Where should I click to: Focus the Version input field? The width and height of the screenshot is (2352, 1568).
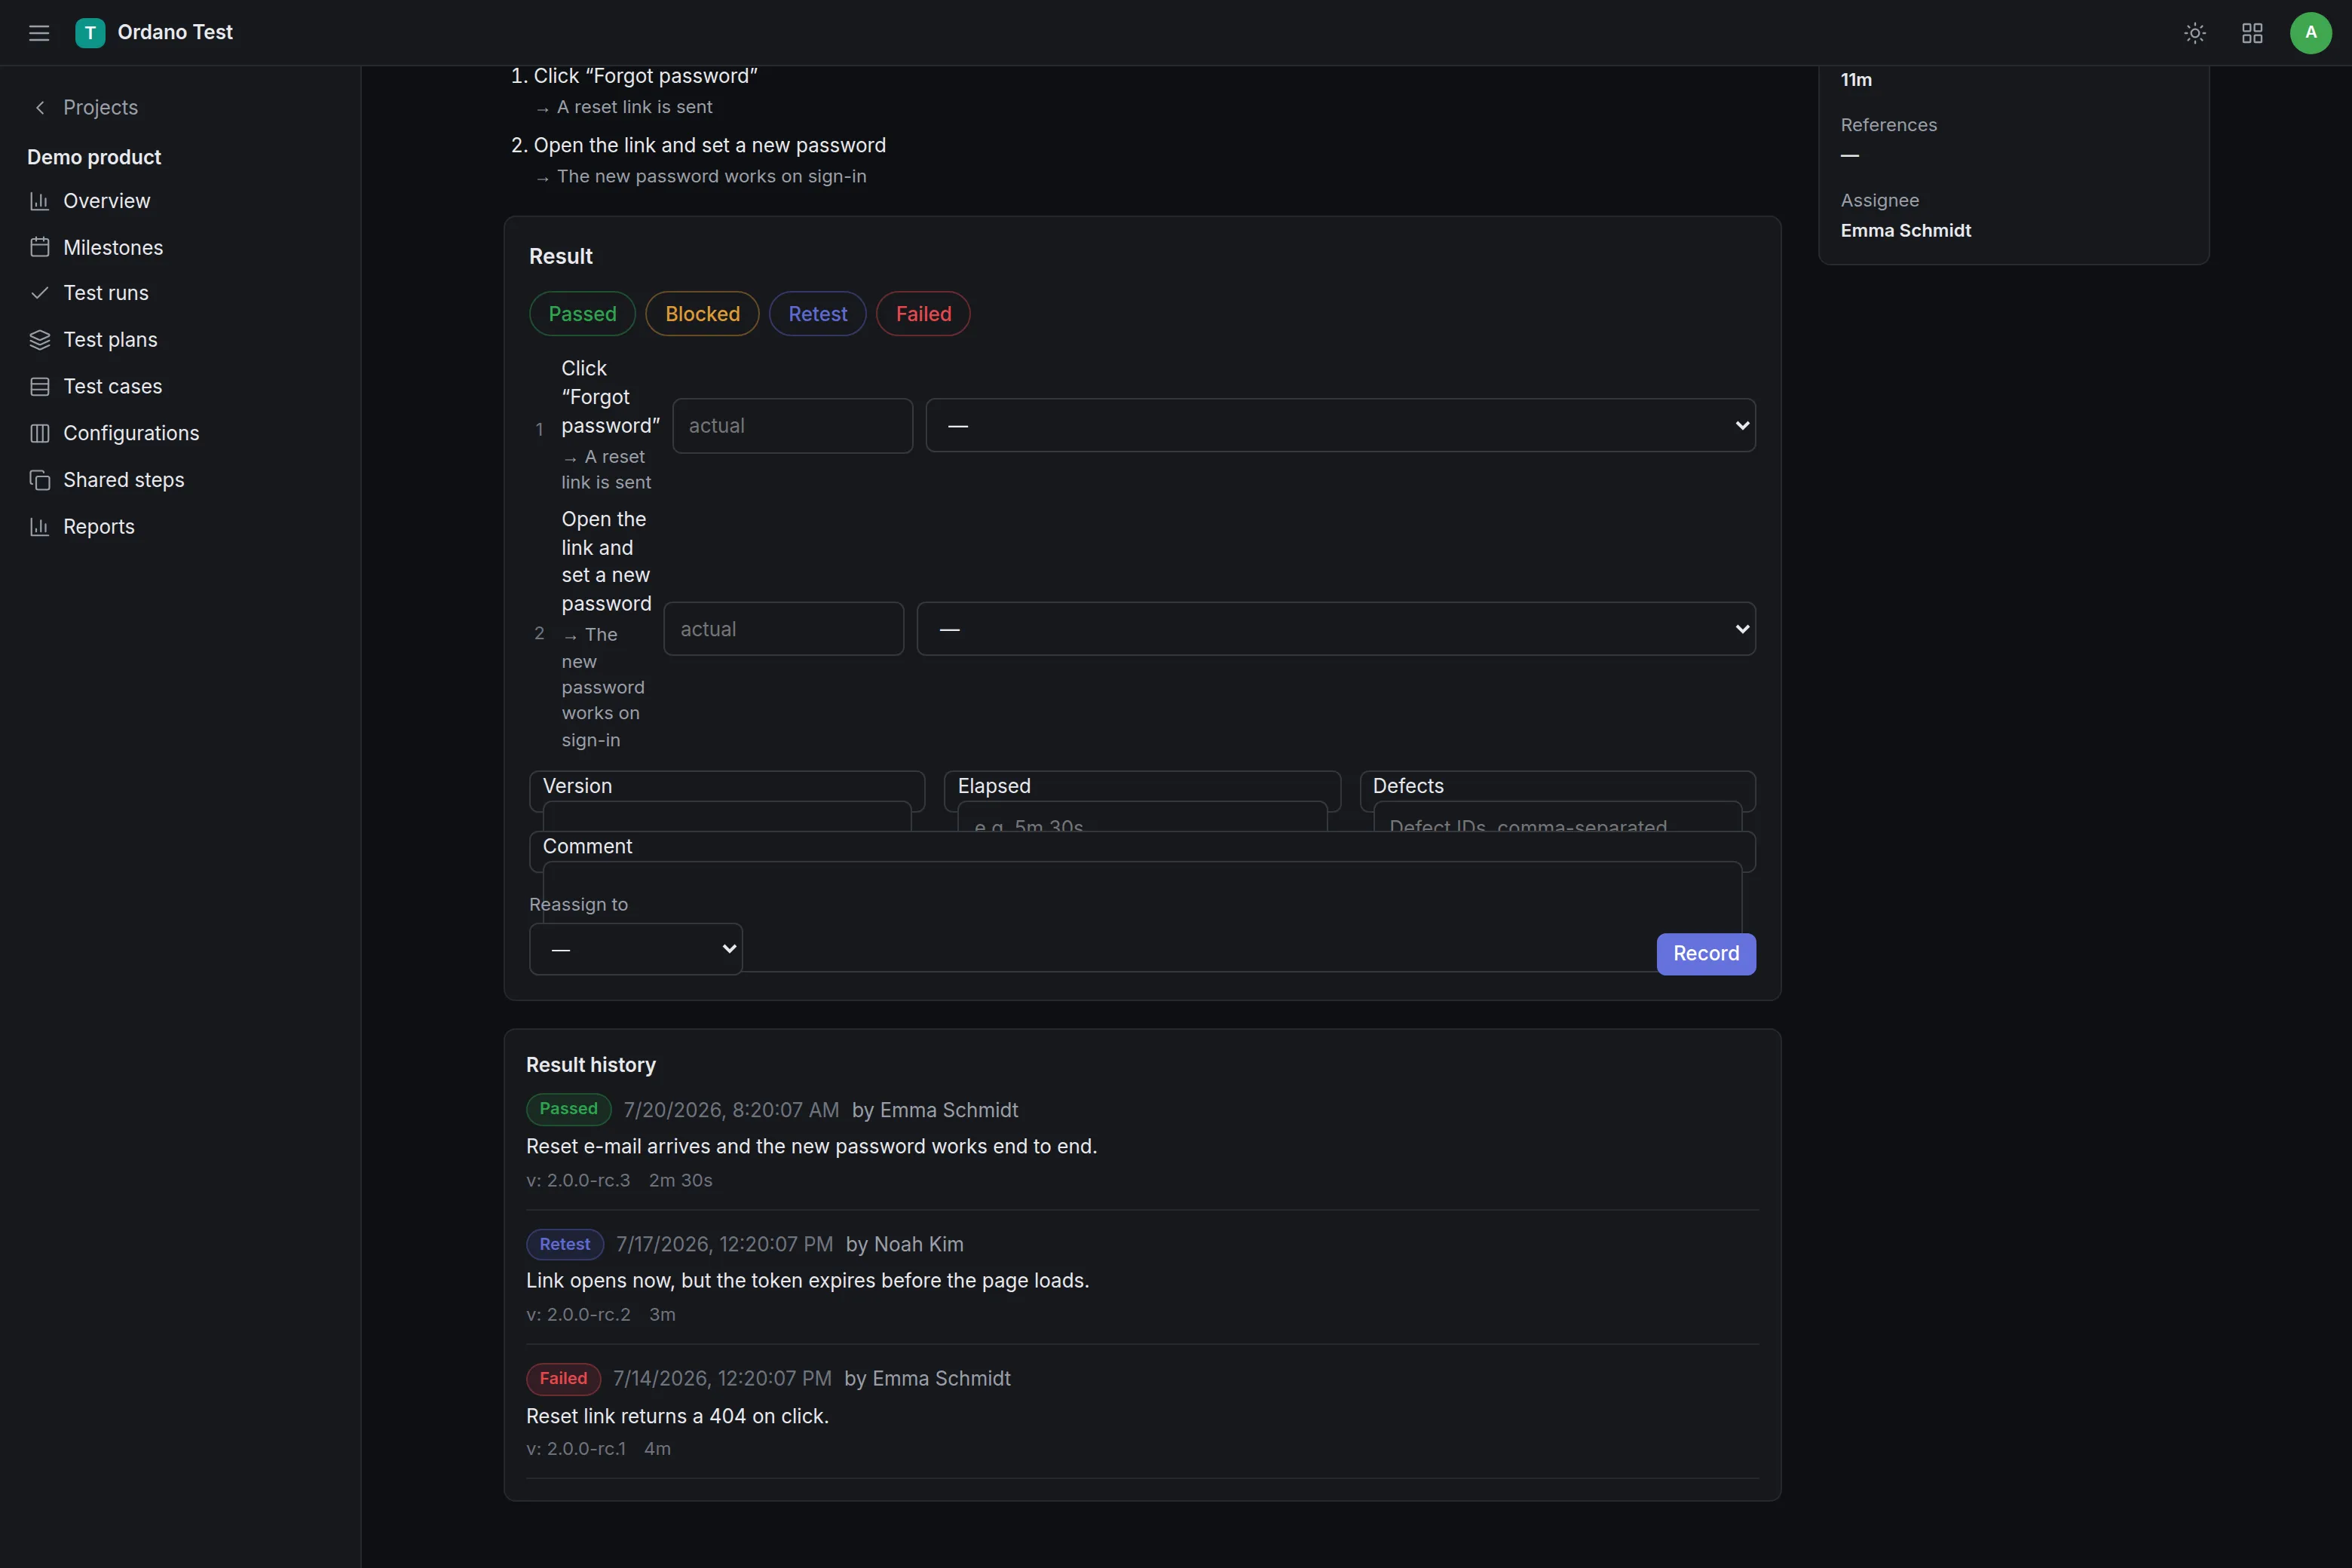727,816
